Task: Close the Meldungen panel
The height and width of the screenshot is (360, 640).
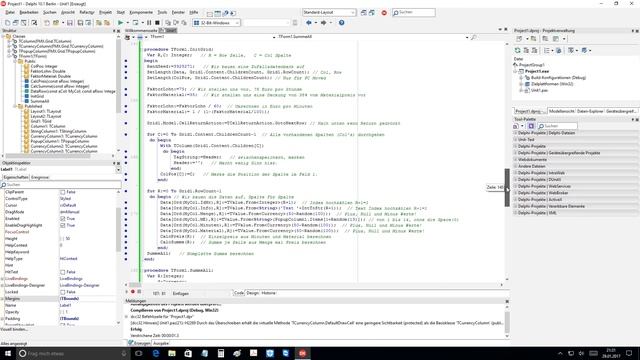Action: click(x=507, y=301)
